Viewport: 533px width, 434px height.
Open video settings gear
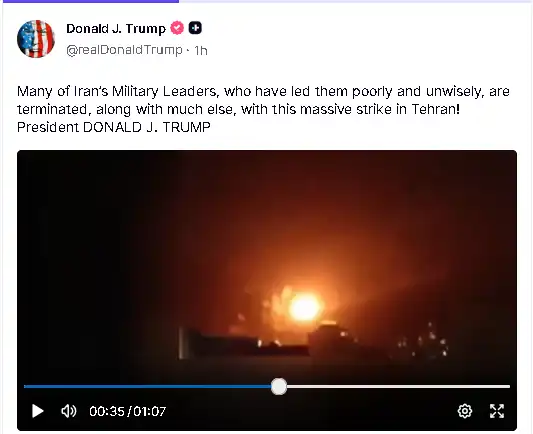point(465,411)
